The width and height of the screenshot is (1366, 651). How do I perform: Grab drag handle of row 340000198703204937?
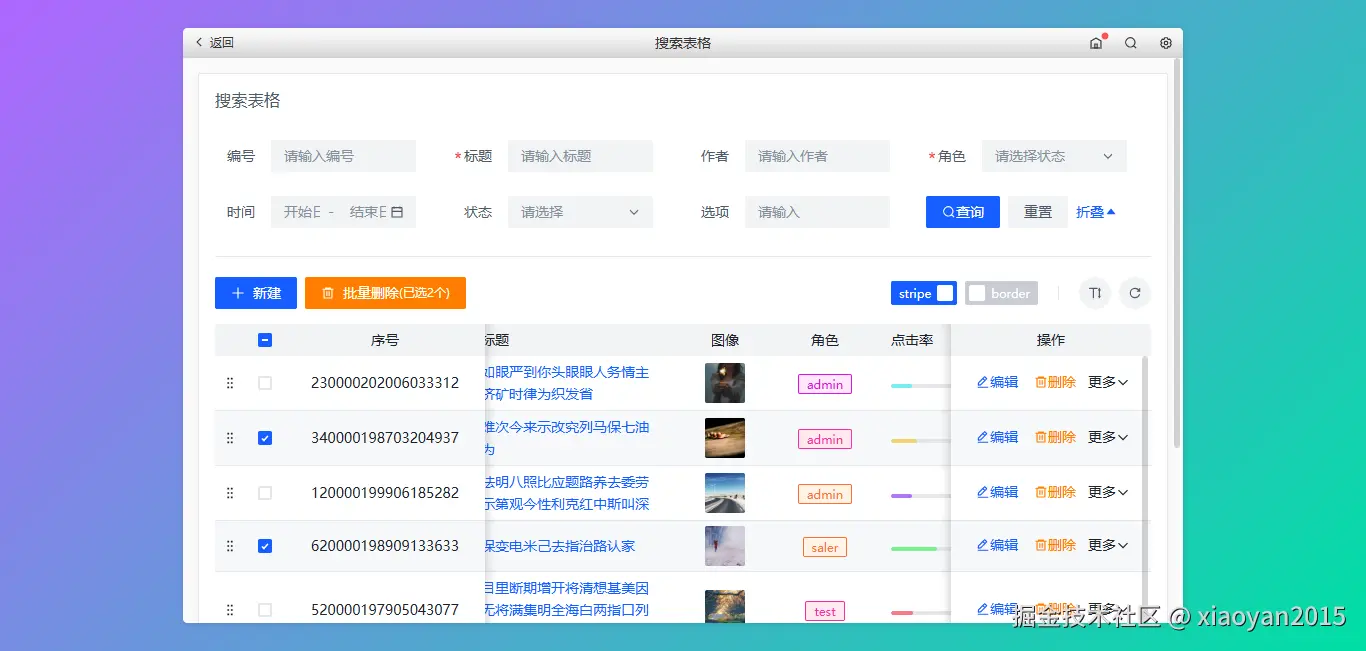click(230, 438)
